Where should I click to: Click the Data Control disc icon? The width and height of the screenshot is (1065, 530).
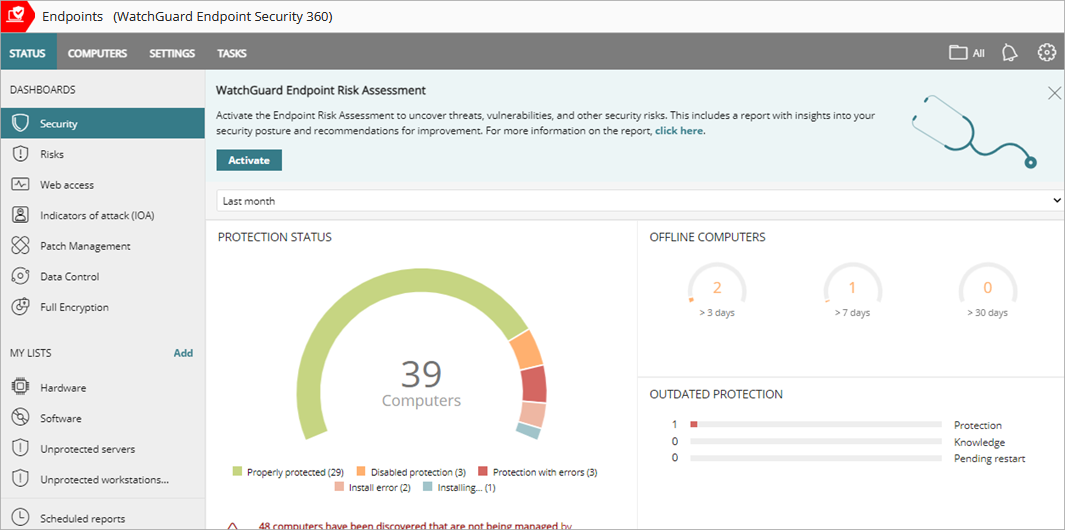tap(20, 277)
